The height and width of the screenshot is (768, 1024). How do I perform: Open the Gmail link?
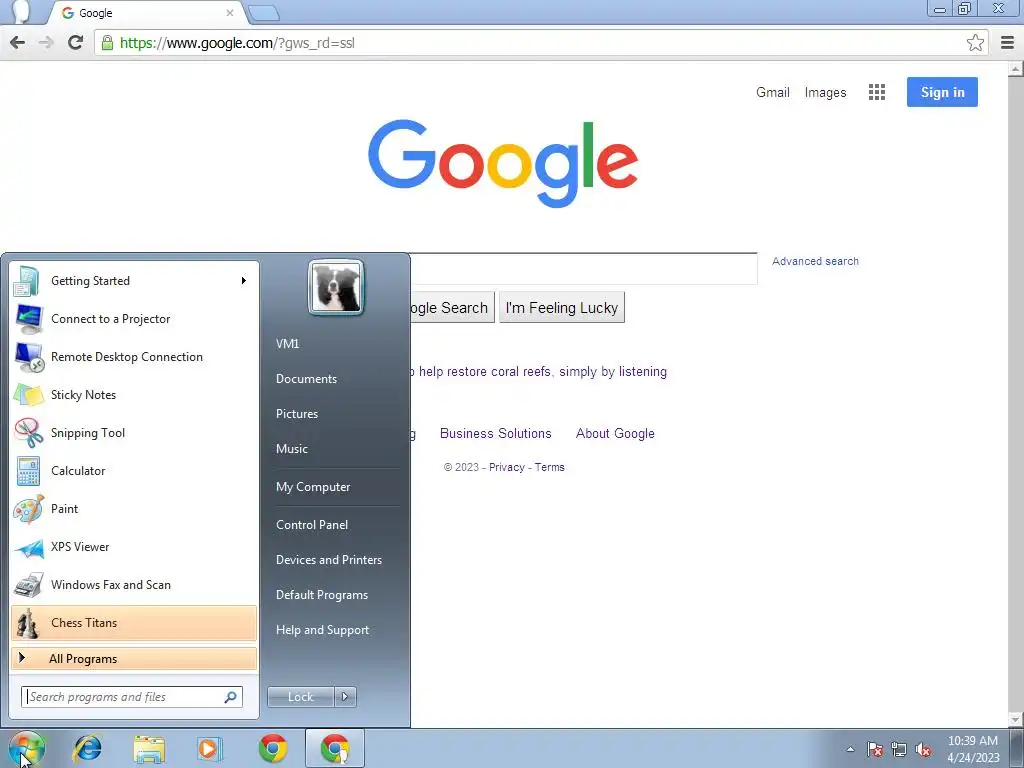[773, 92]
